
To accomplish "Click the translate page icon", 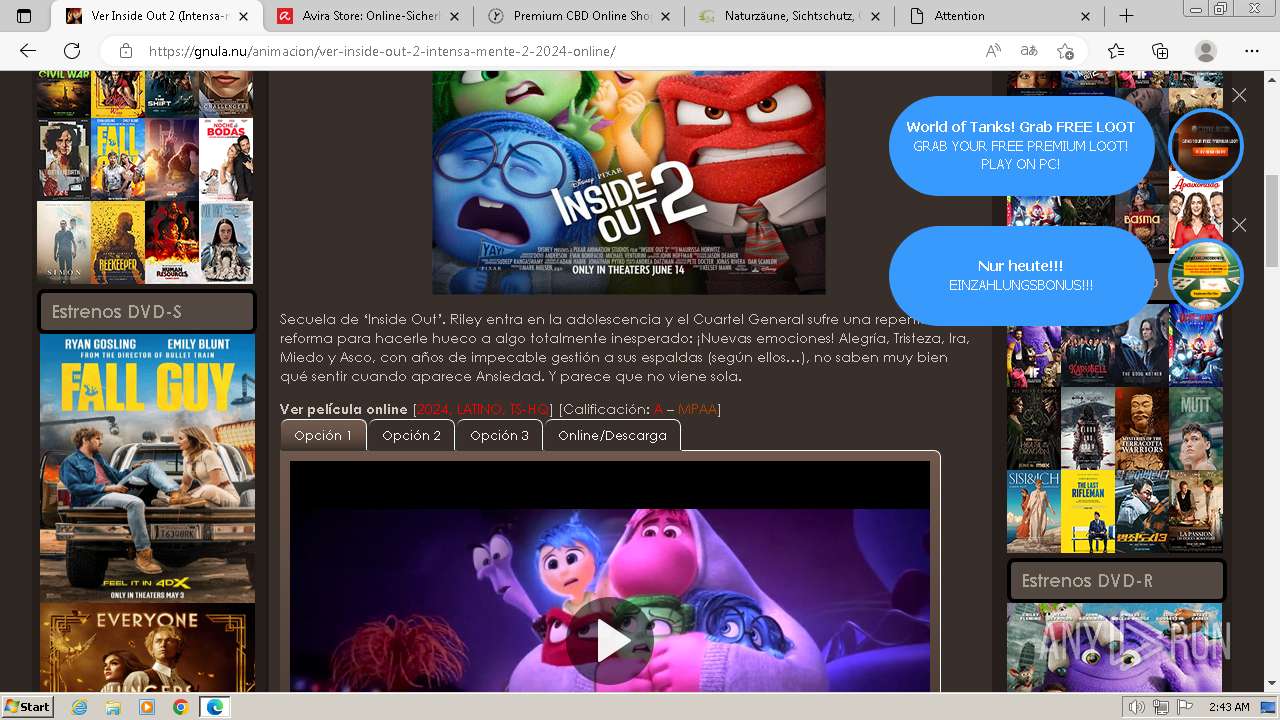I will coord(1028,51).
